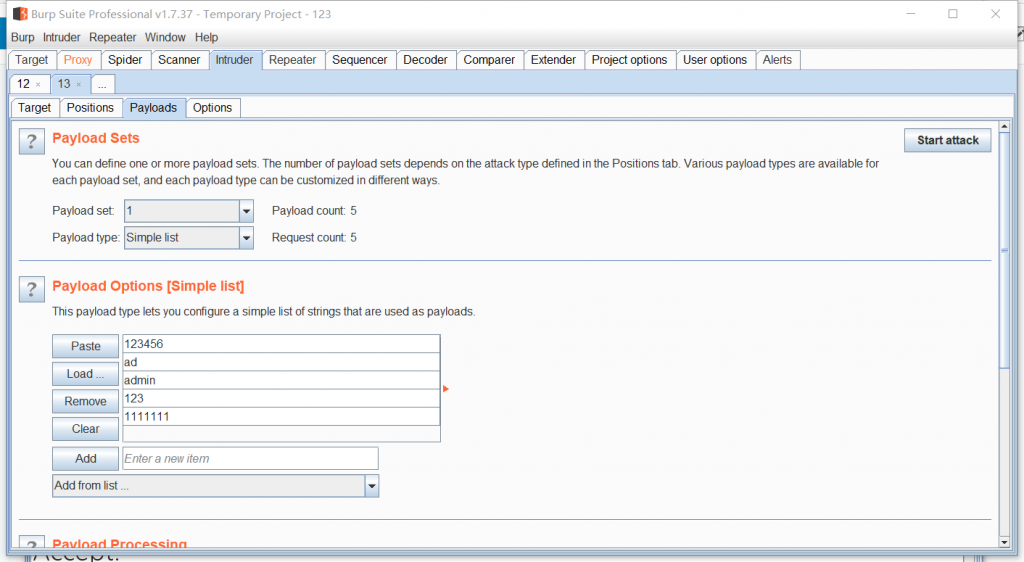Select the admin entry in payload list
The height and width of the screenshot is (562, 1024).
click(280, 380)
